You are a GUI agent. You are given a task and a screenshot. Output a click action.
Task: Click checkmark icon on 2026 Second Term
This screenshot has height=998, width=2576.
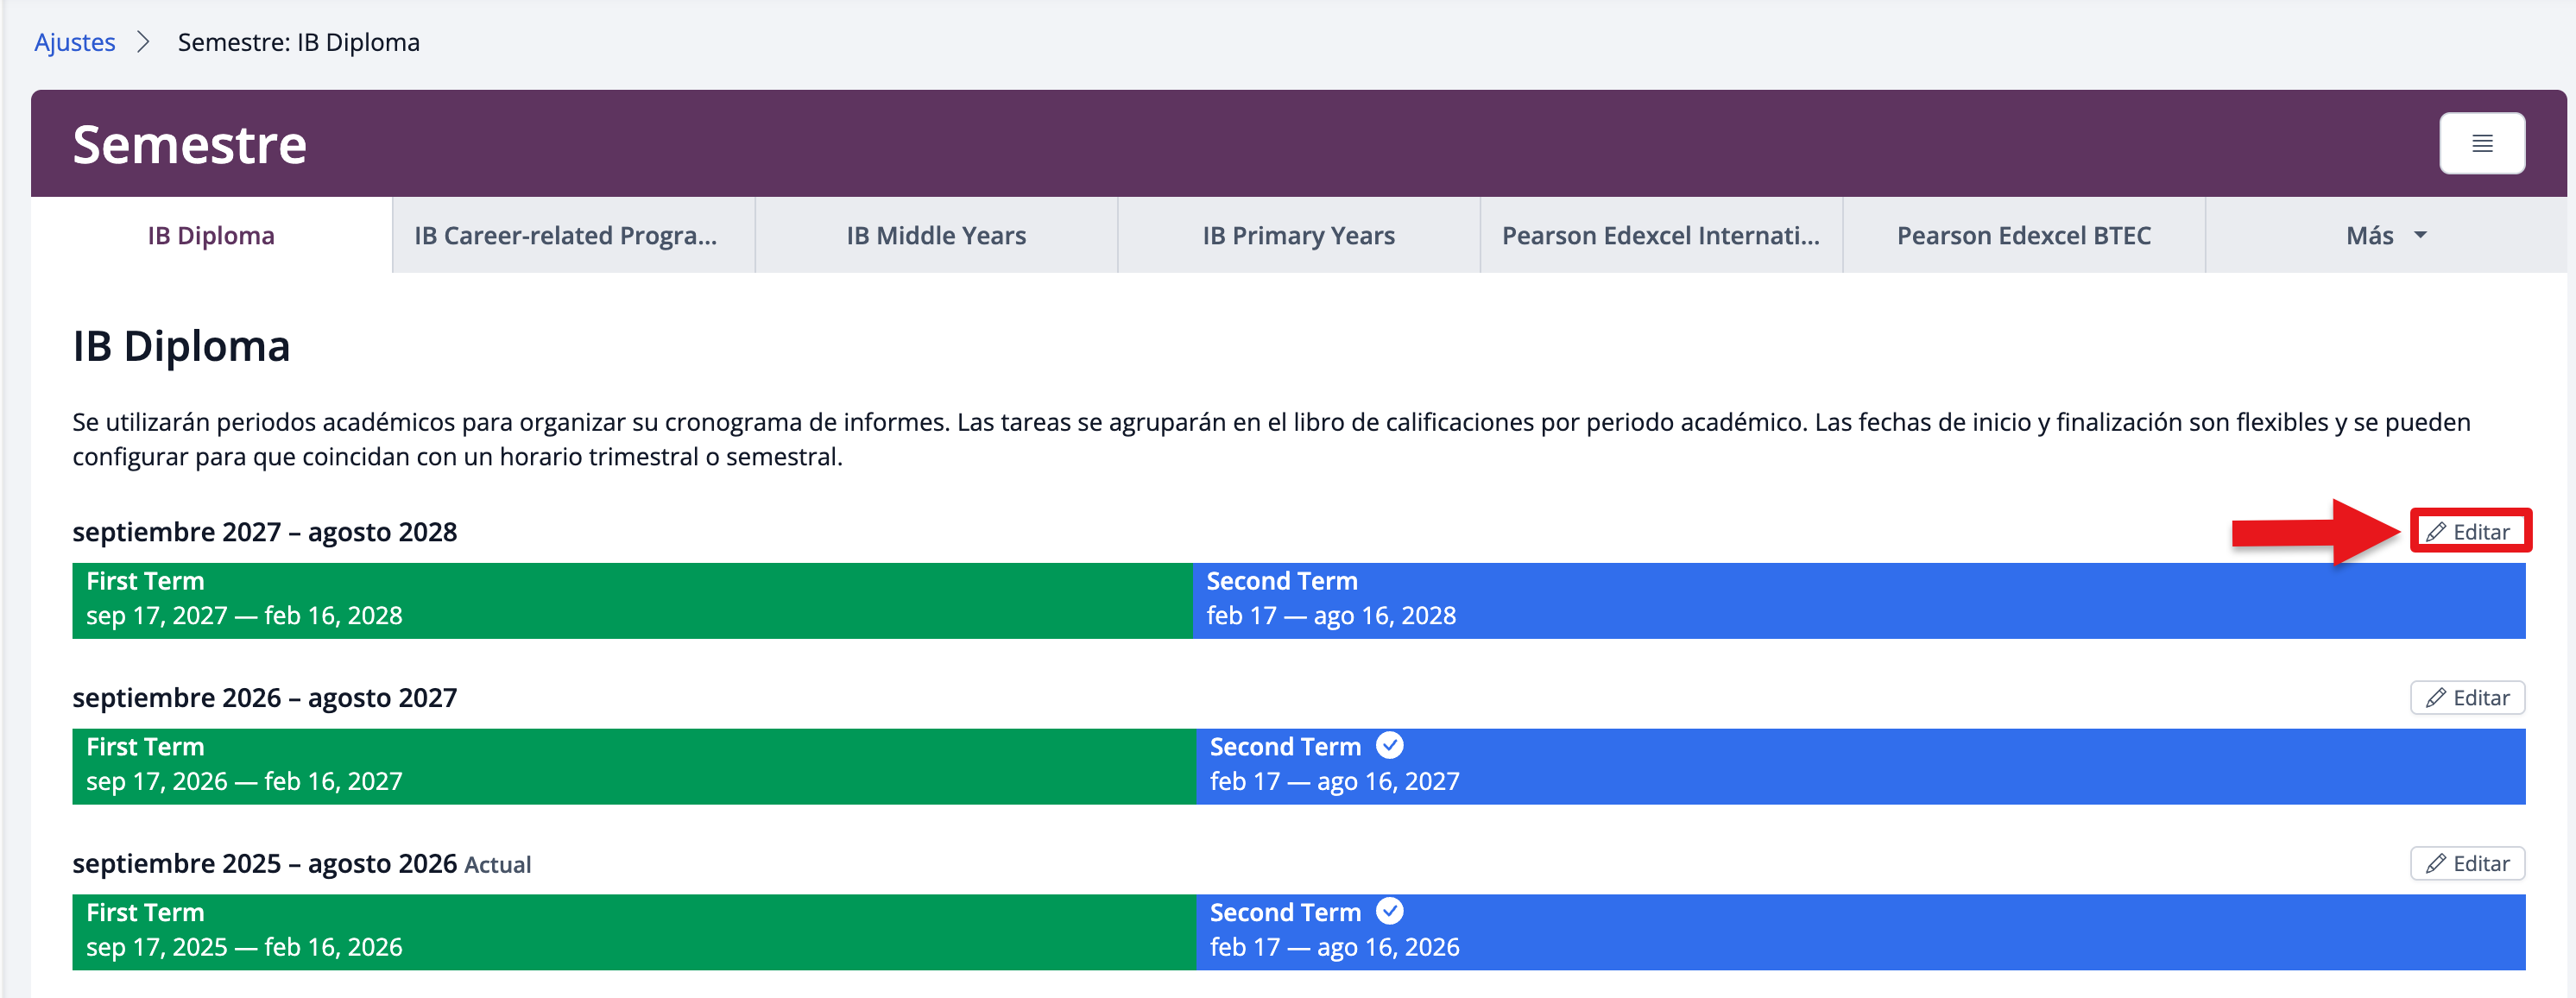tap(1389, 912)
